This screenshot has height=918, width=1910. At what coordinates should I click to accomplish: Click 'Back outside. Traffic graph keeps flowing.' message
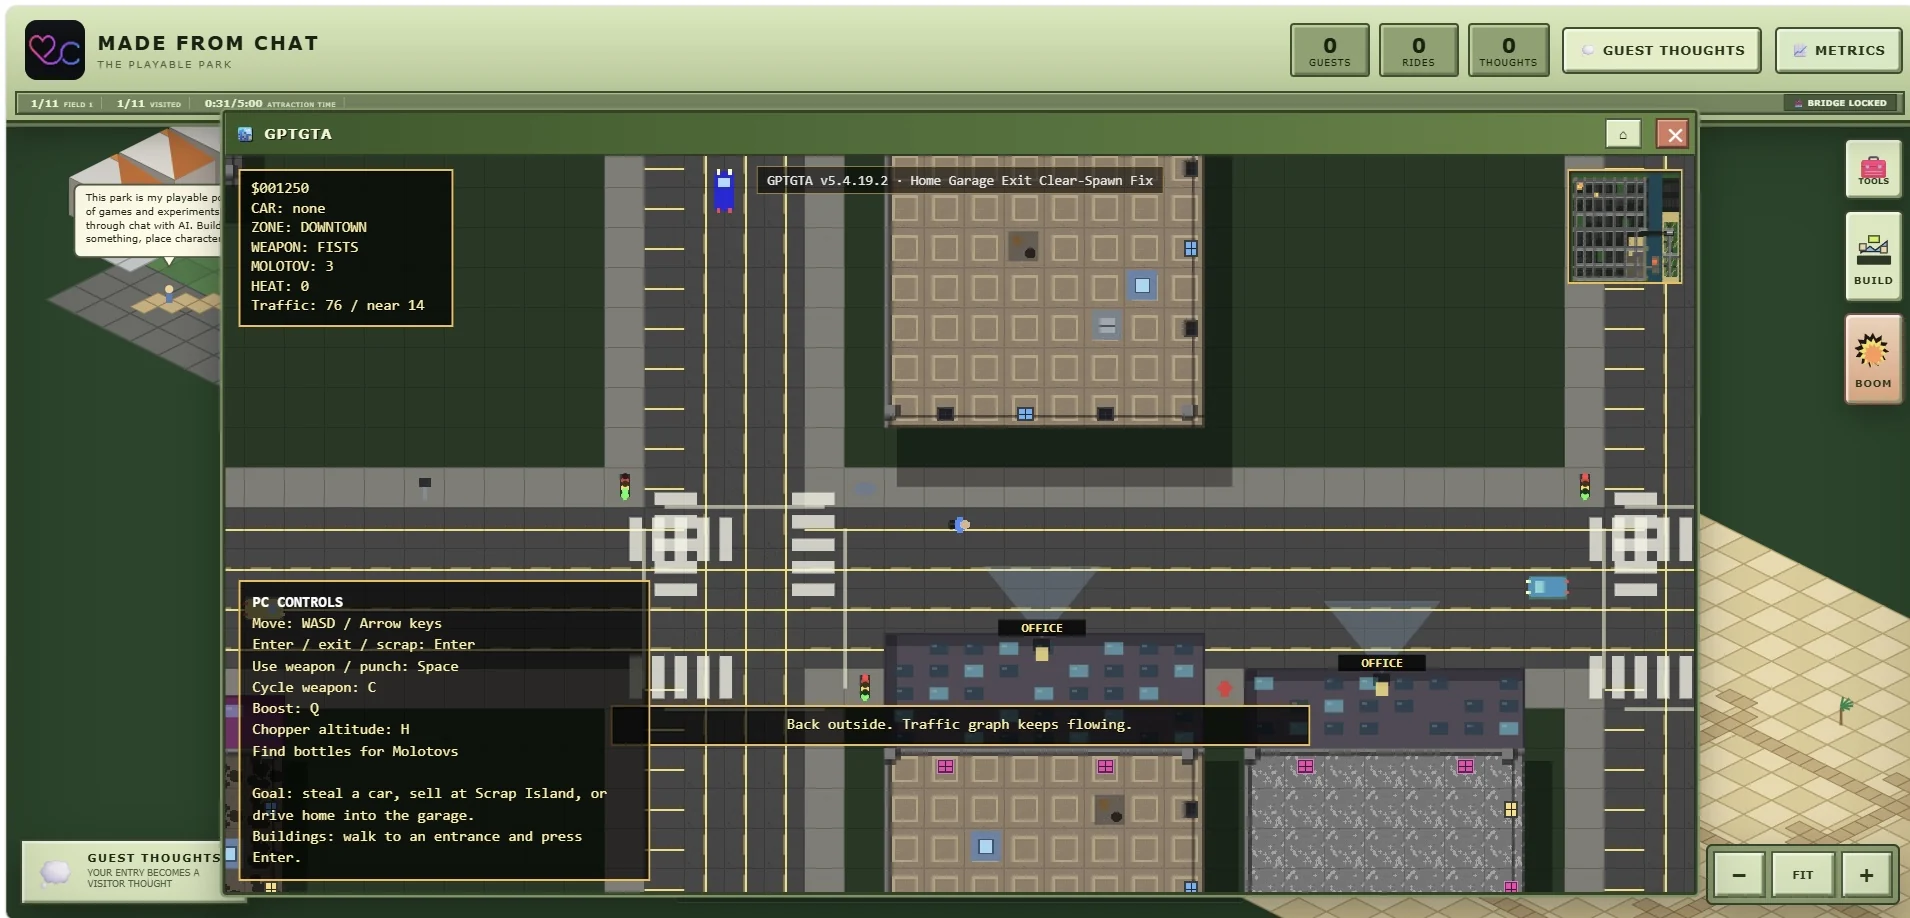[959, 725]
